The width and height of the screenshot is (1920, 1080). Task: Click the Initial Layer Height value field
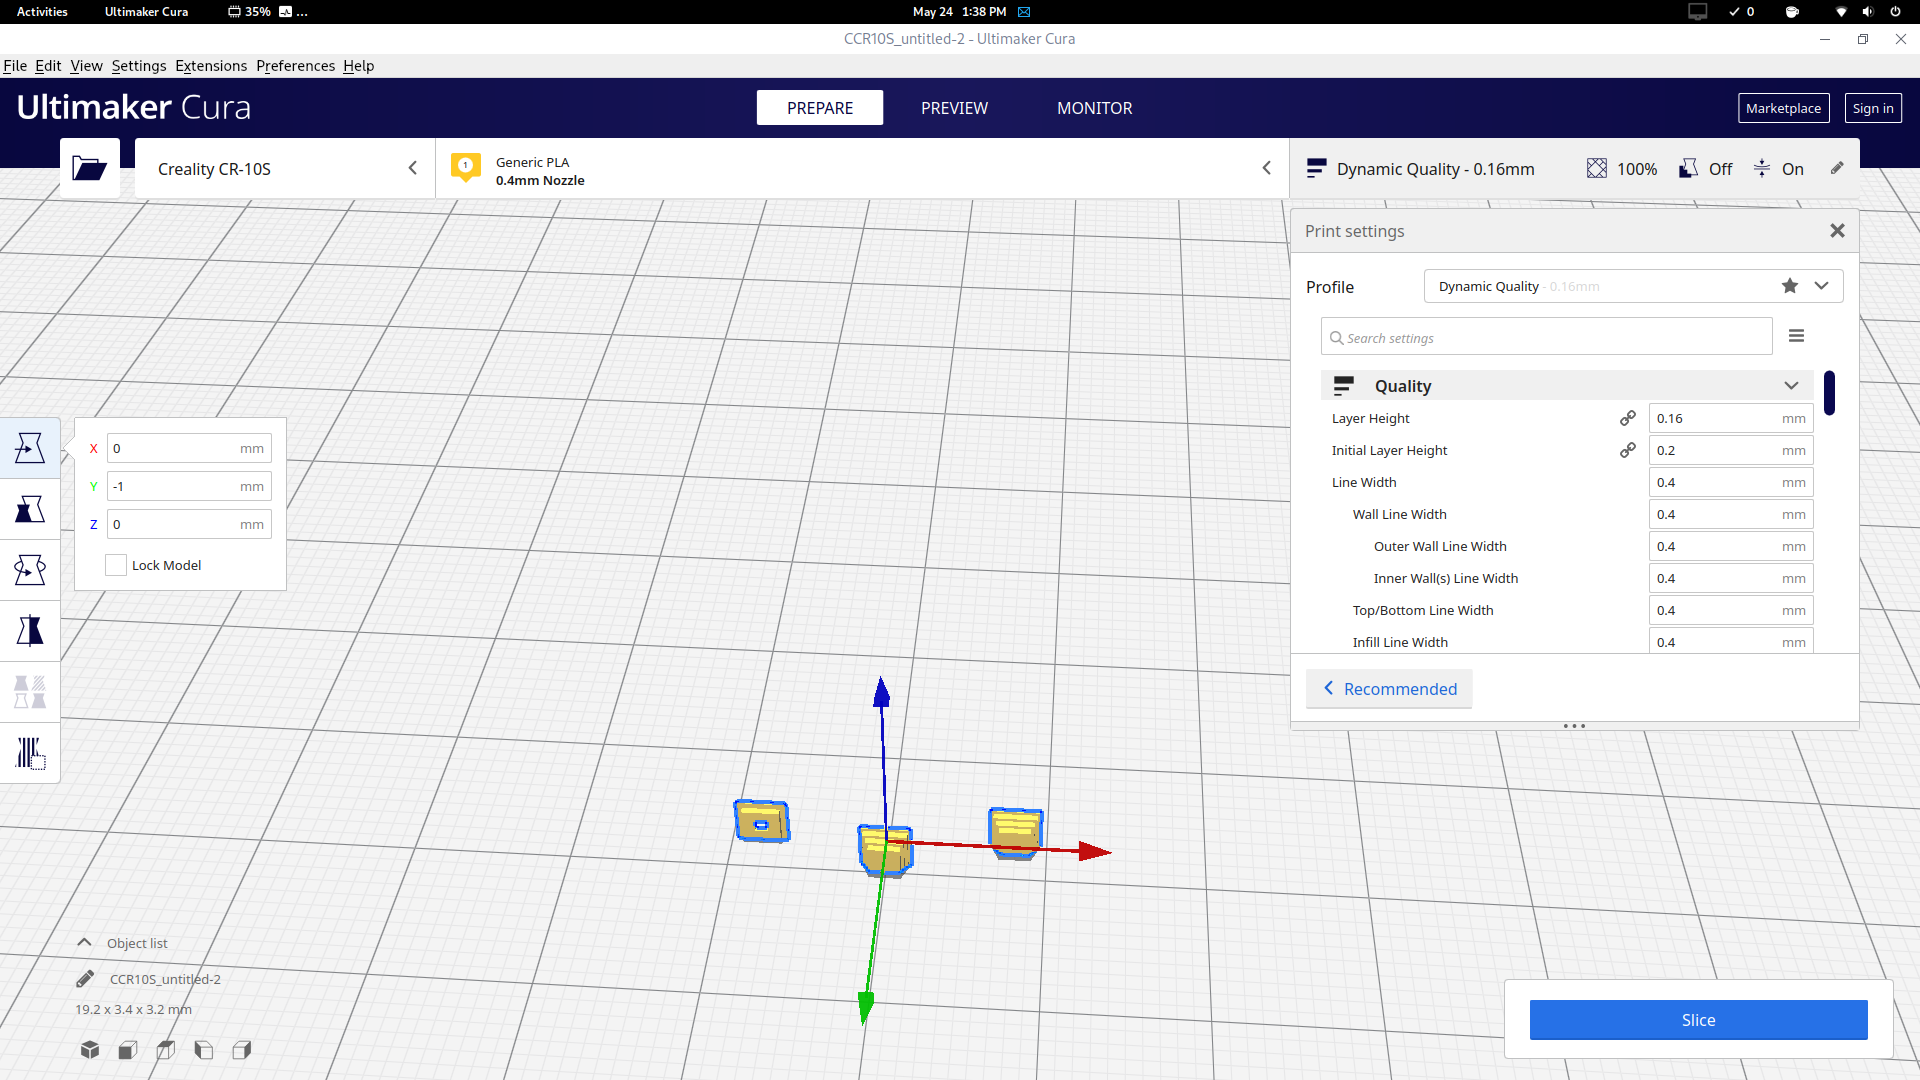click(1731, 450)
